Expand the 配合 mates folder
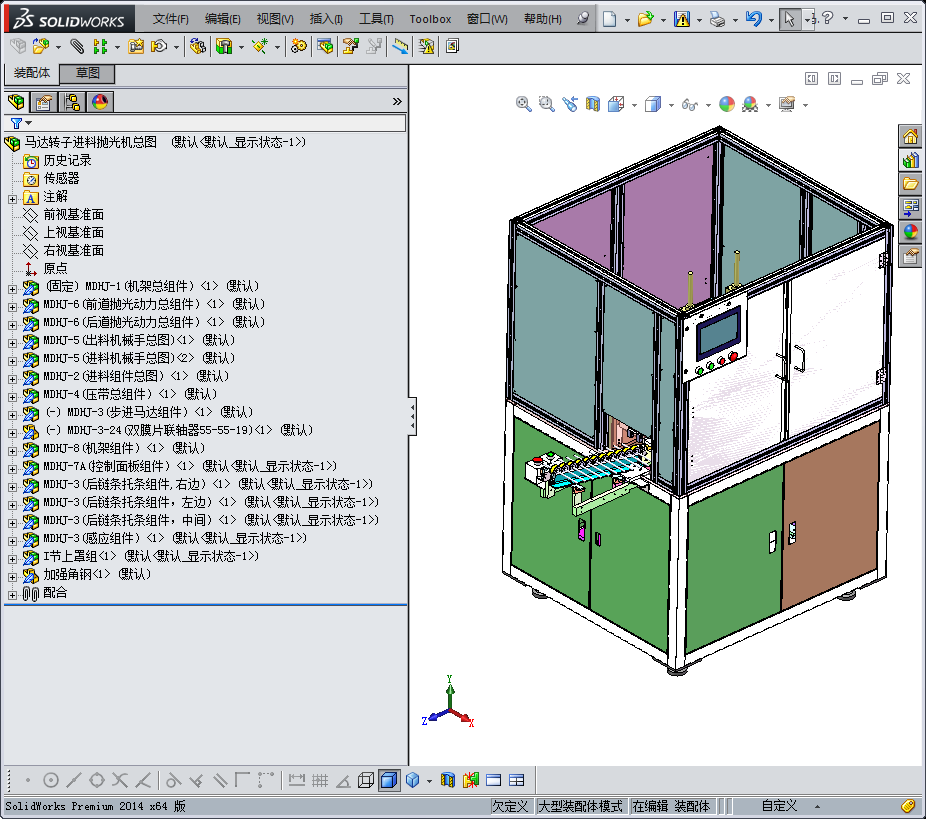This screenshot has width=926, height=819. click(12, 595)
